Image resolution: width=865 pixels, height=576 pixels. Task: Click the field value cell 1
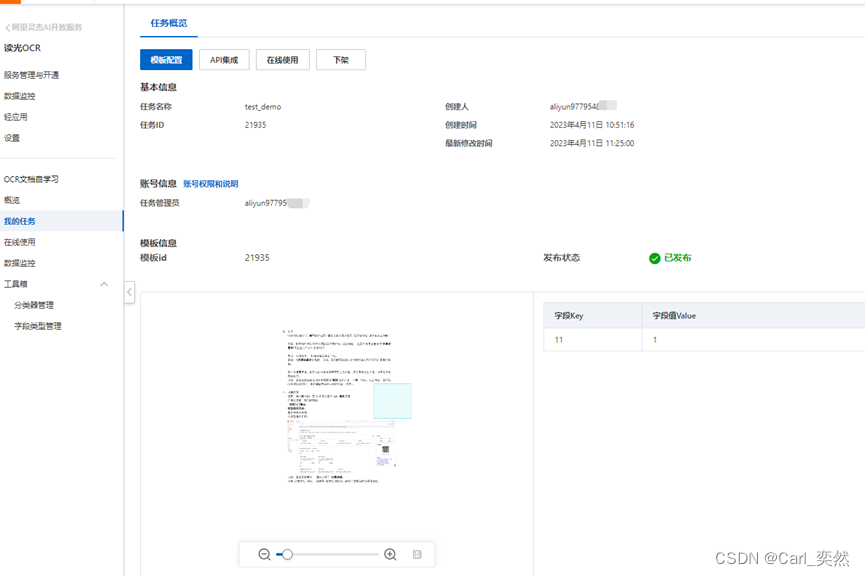[x=753, y=340]
